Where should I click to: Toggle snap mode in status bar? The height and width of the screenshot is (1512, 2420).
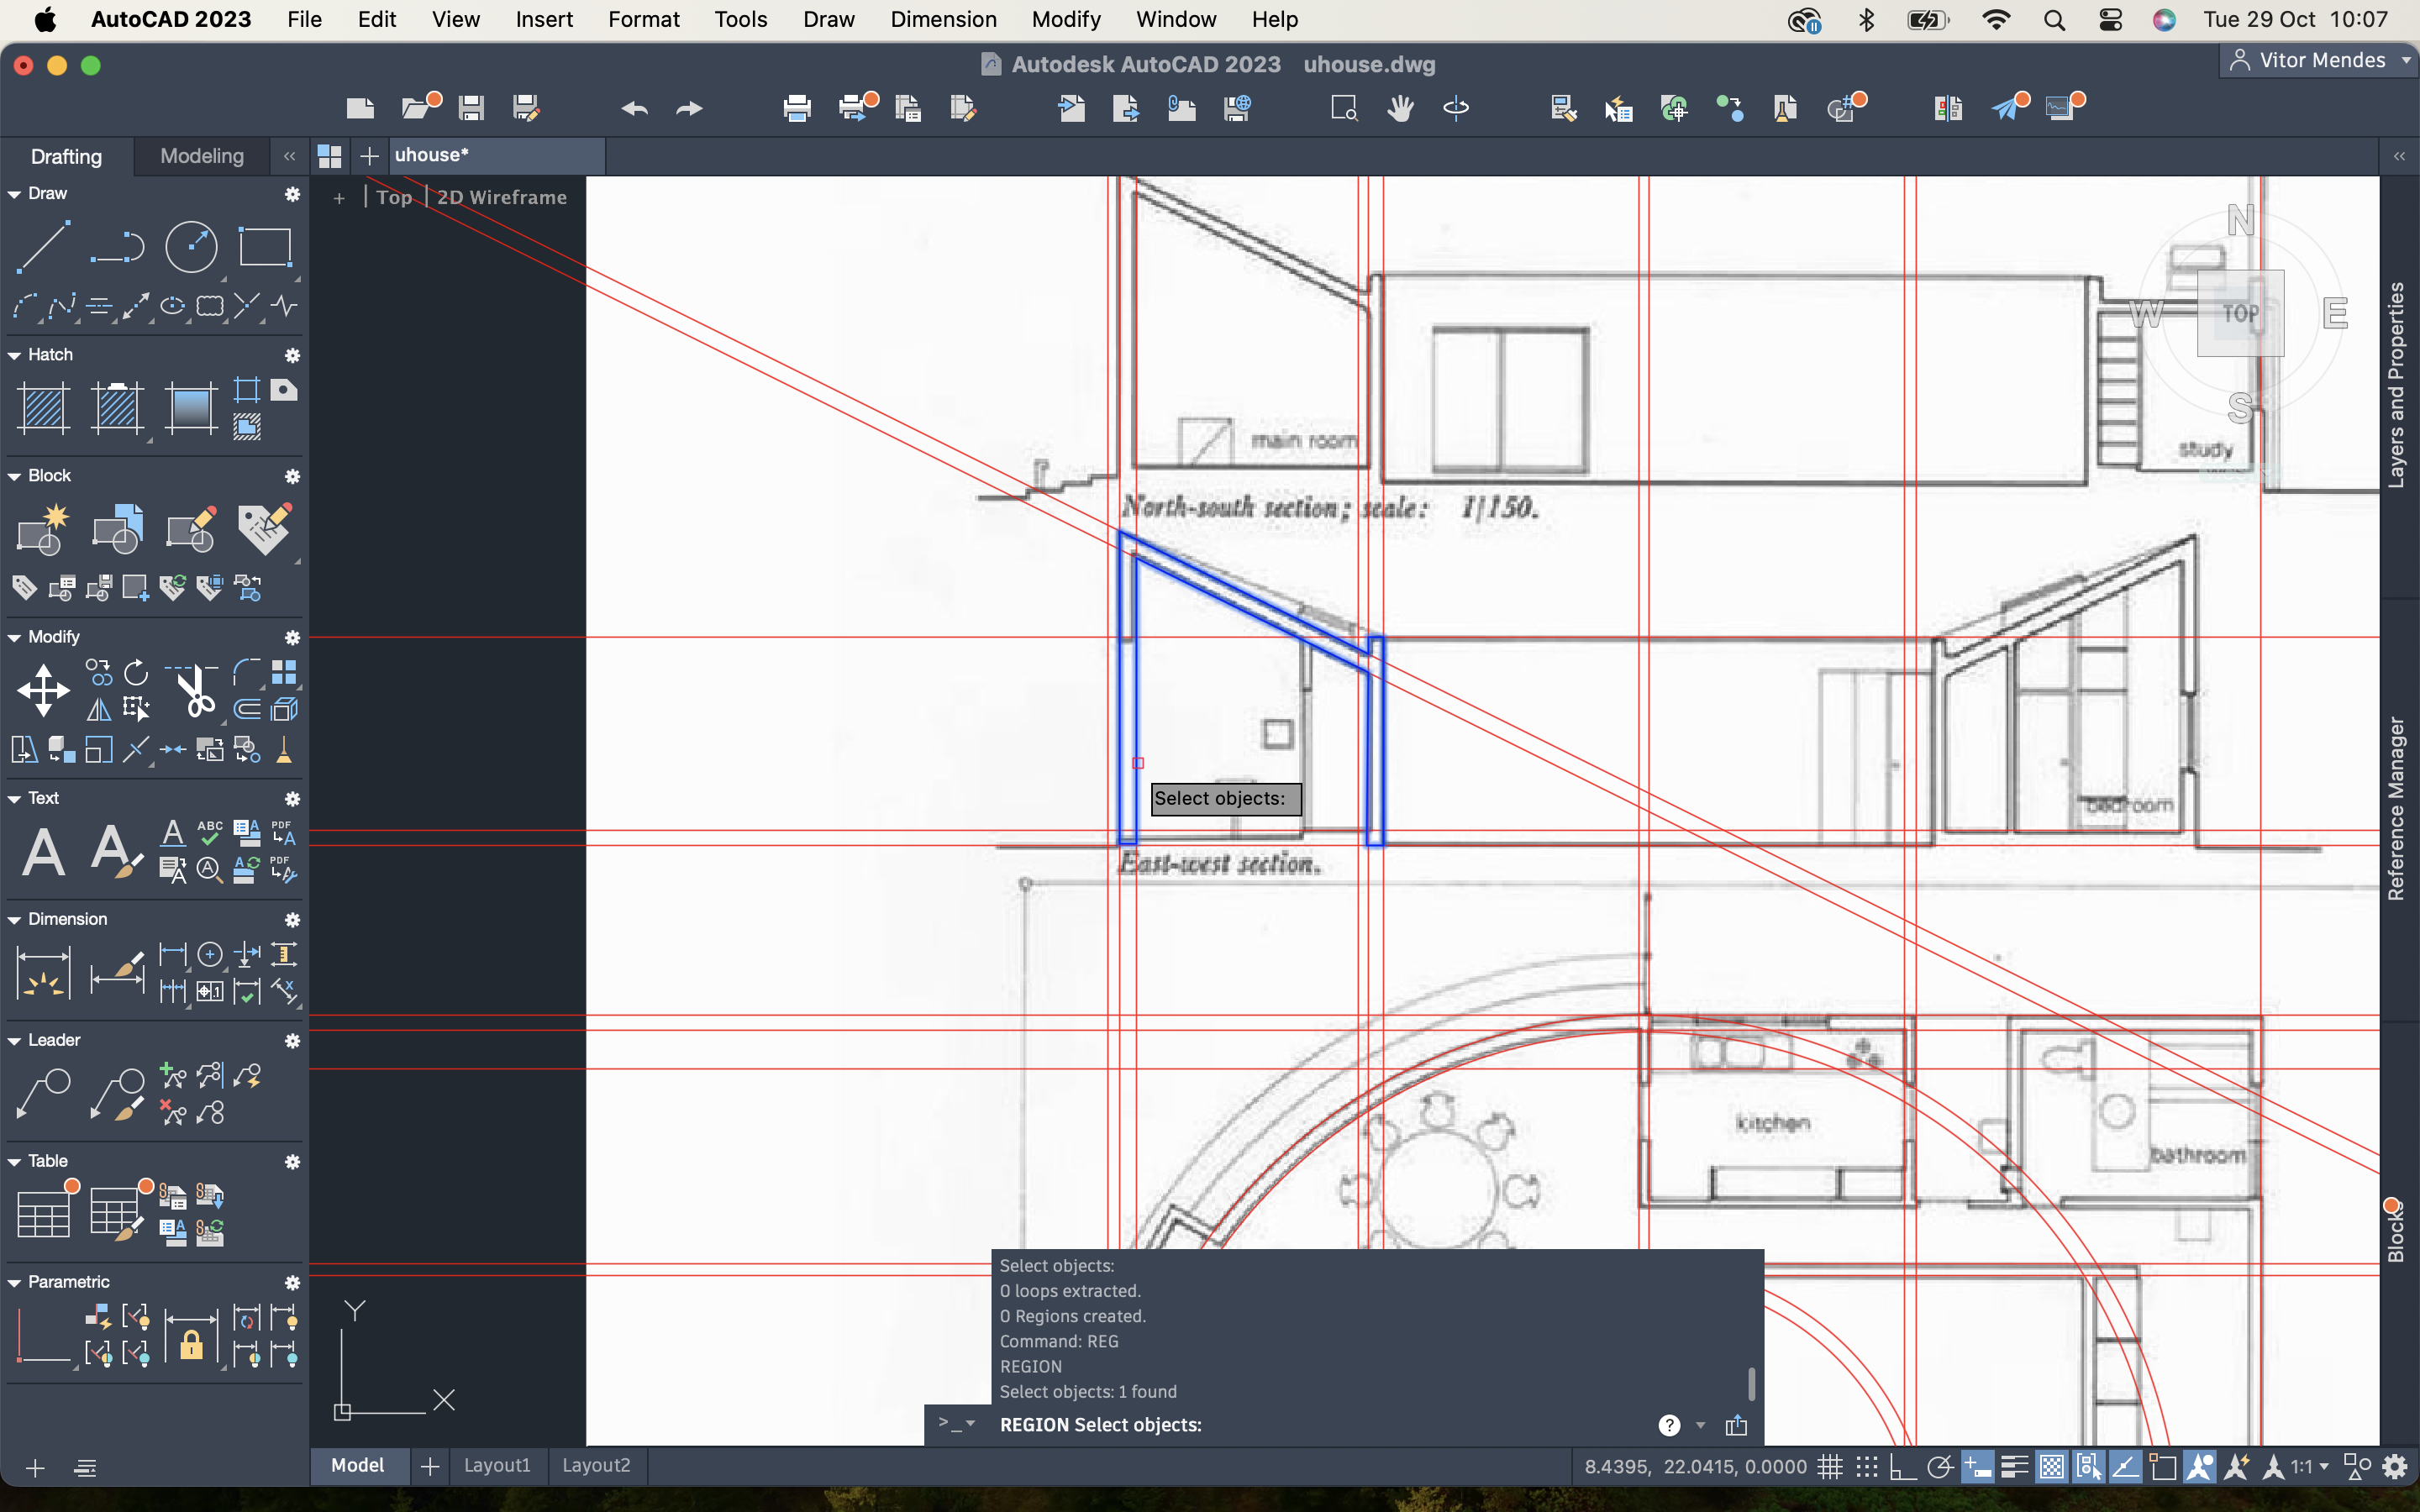click(1866, 1467)
